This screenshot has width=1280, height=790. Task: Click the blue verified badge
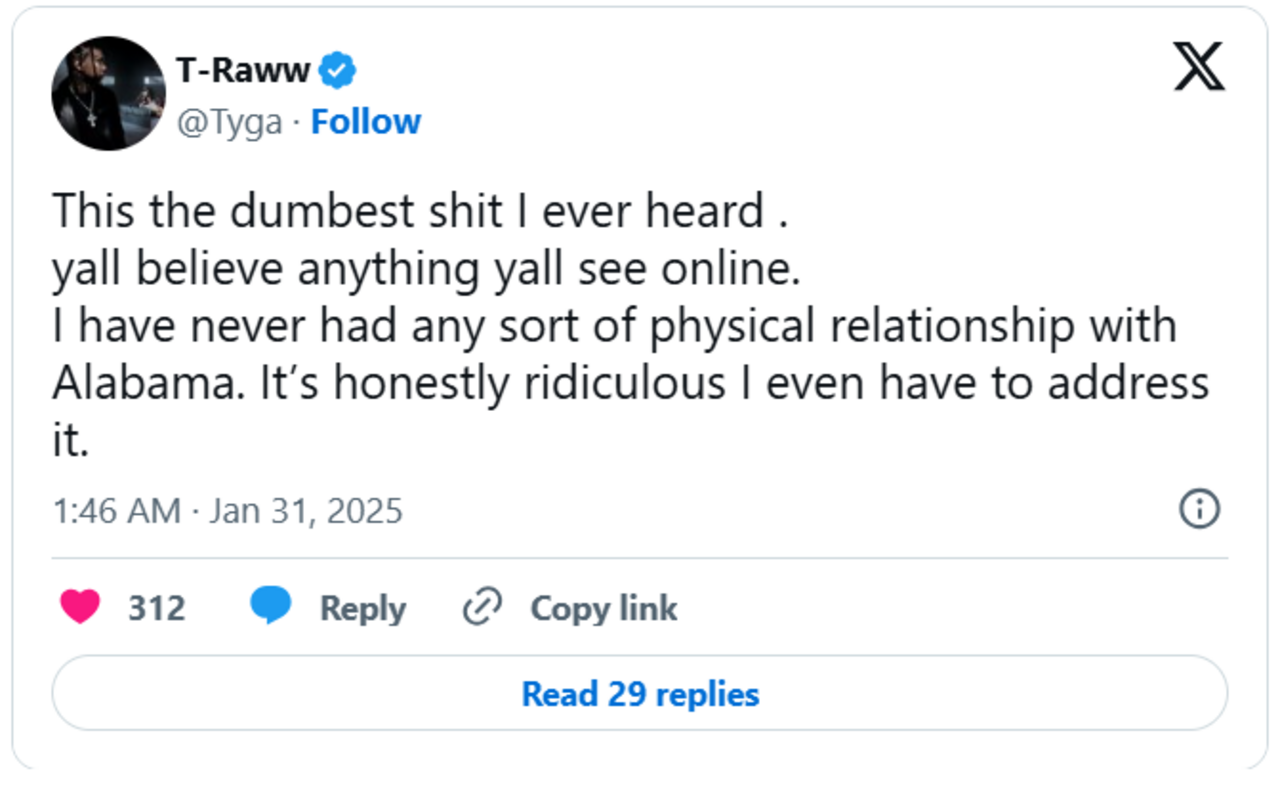tap(338, 71)
